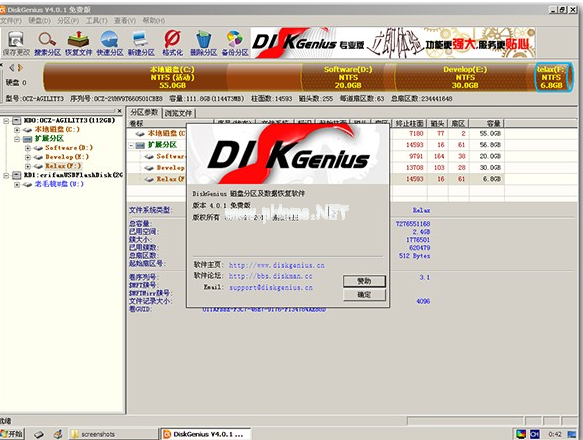Image resolution: width=583 pixels, height=440 pixels.
Task: Select Develop(E:) in the left tree
Action: tap(67, 157)
